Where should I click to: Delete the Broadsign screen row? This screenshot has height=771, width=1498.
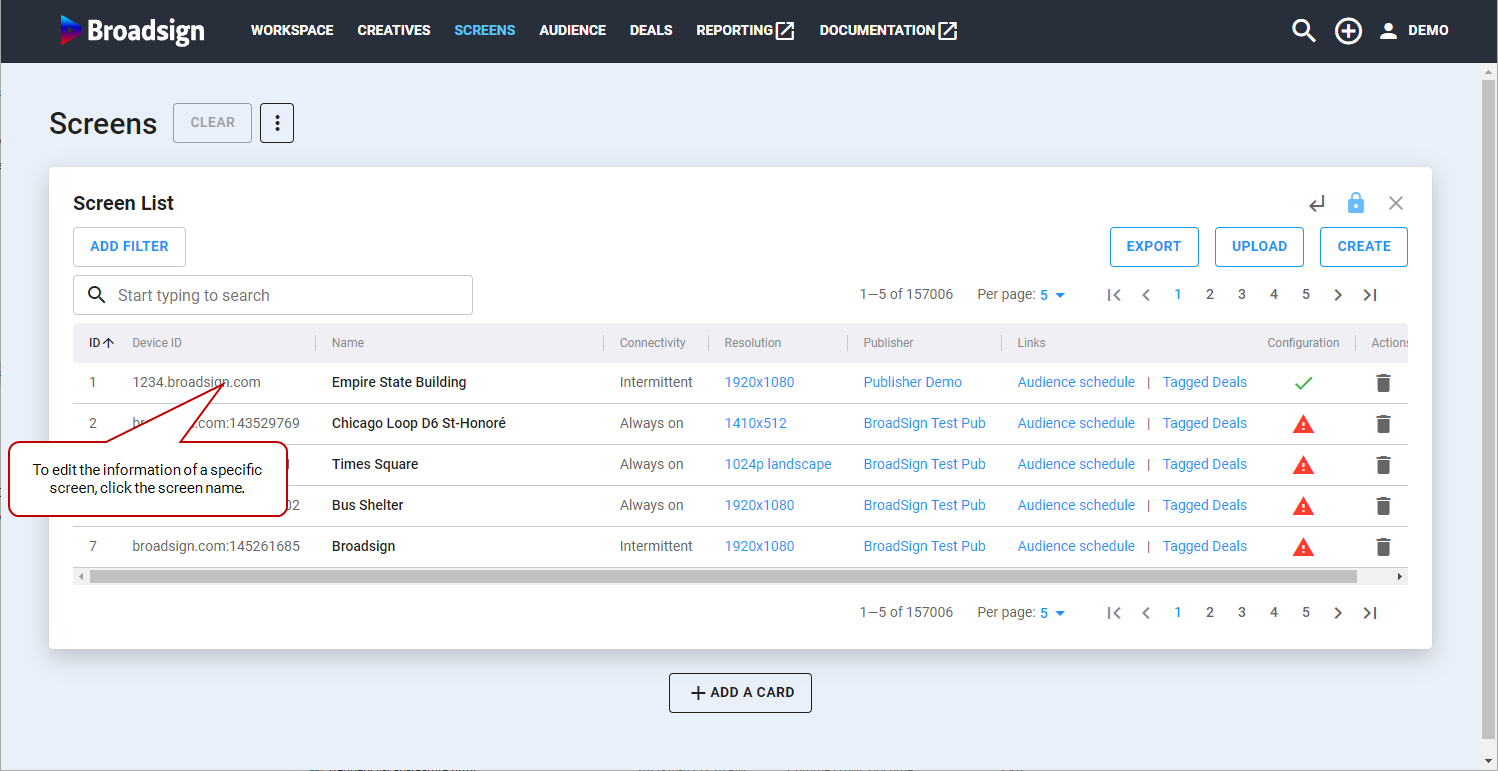pos(1383,547)
